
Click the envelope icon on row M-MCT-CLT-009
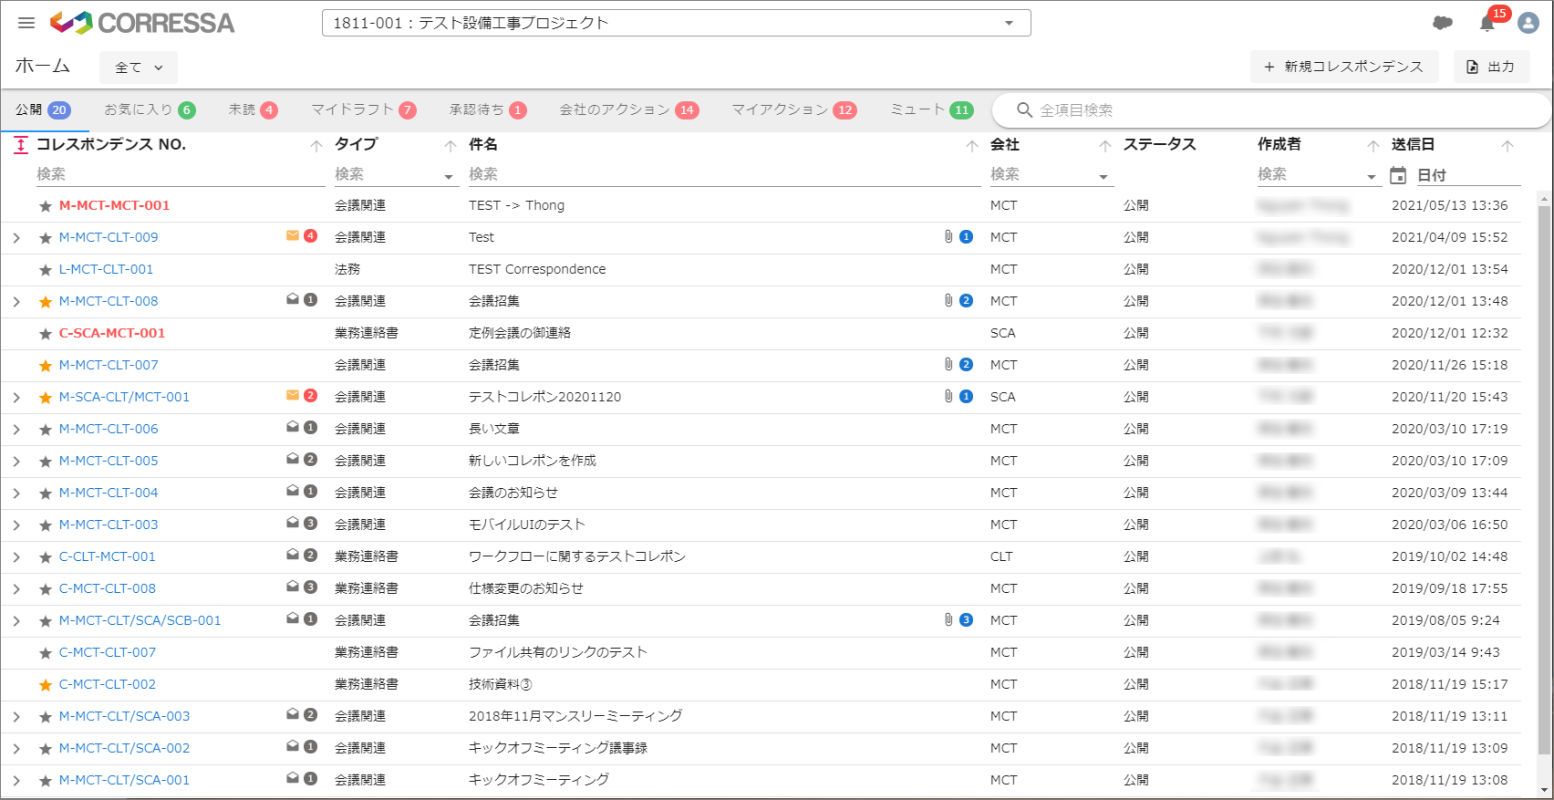pyautogui.click(x=291, y=237)
